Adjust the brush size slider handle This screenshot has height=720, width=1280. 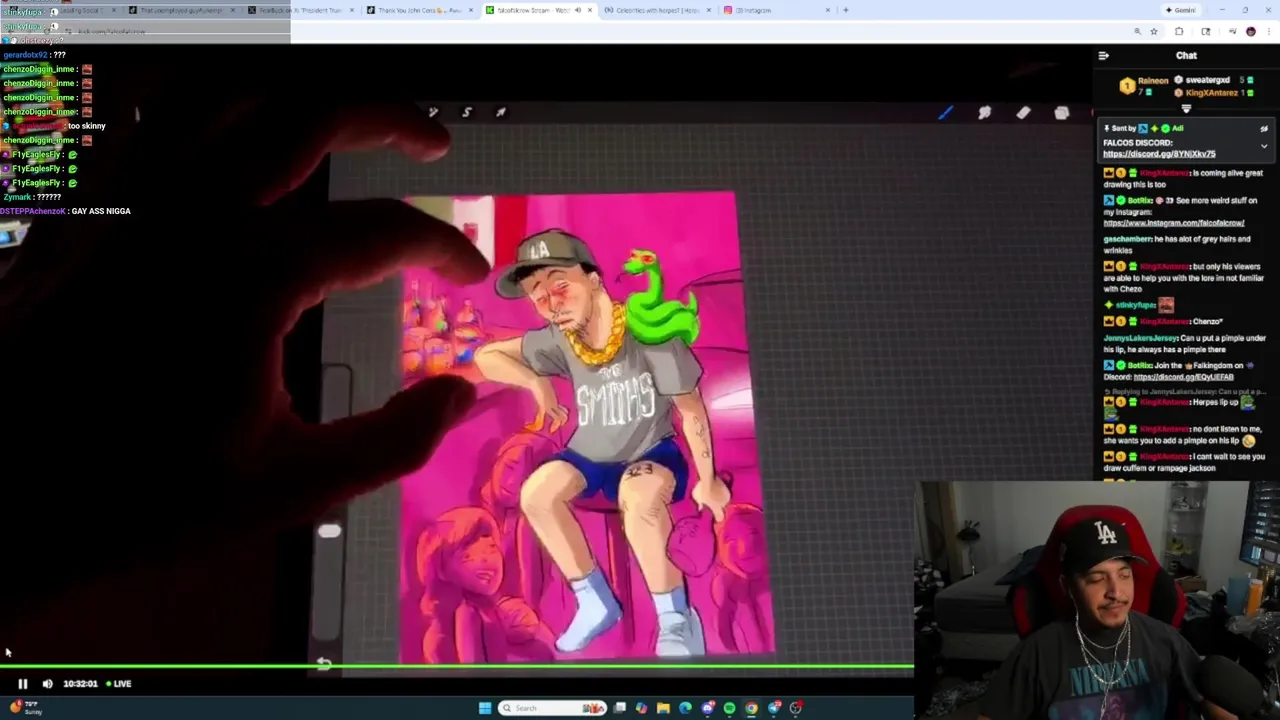coord(329,532)
